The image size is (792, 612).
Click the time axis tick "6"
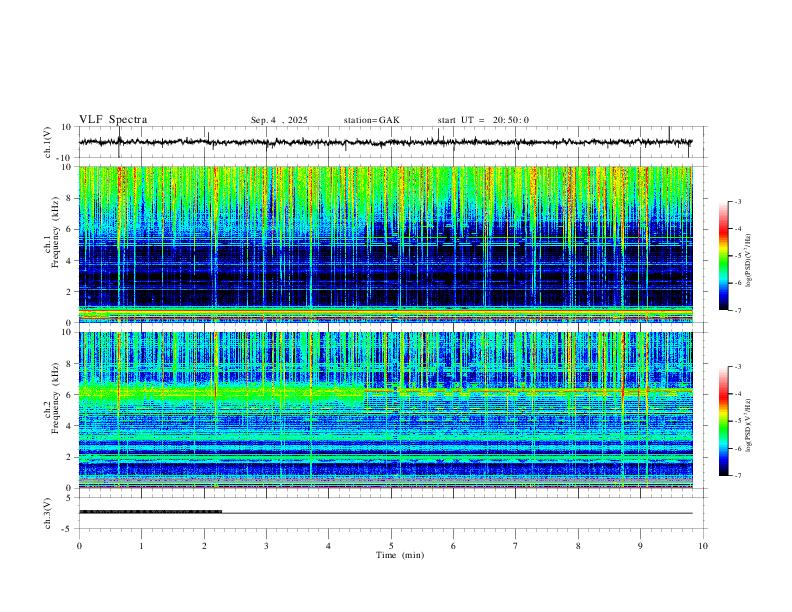pos(454,546)
